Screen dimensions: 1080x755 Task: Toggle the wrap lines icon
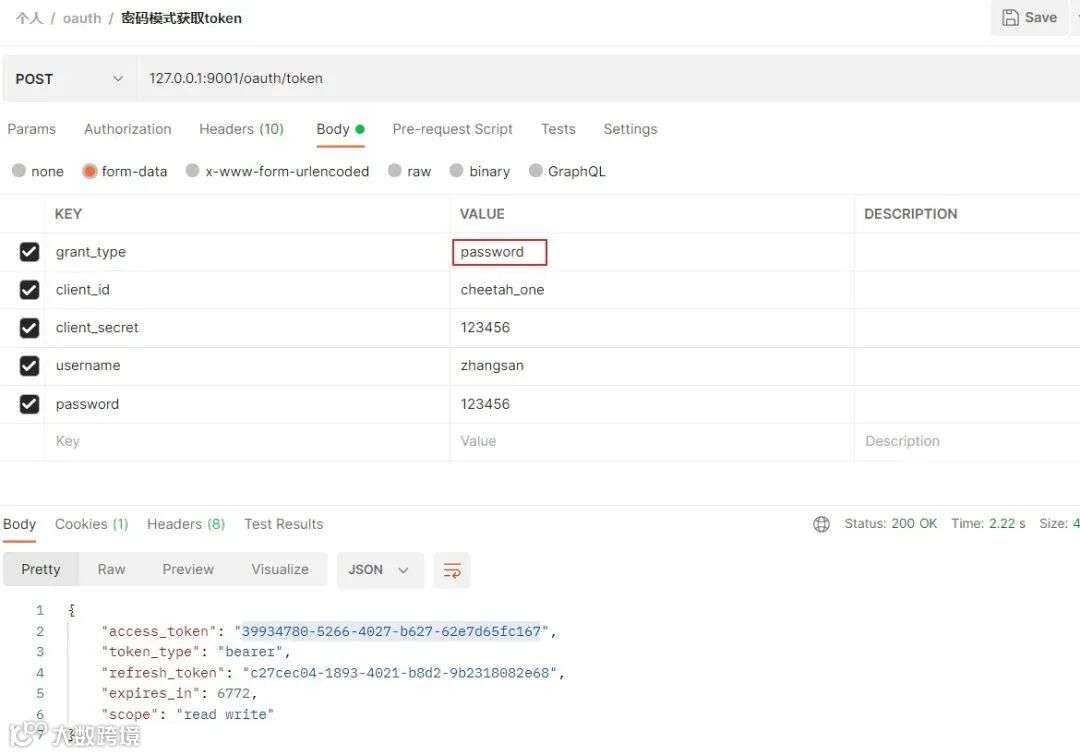[452, 570]
